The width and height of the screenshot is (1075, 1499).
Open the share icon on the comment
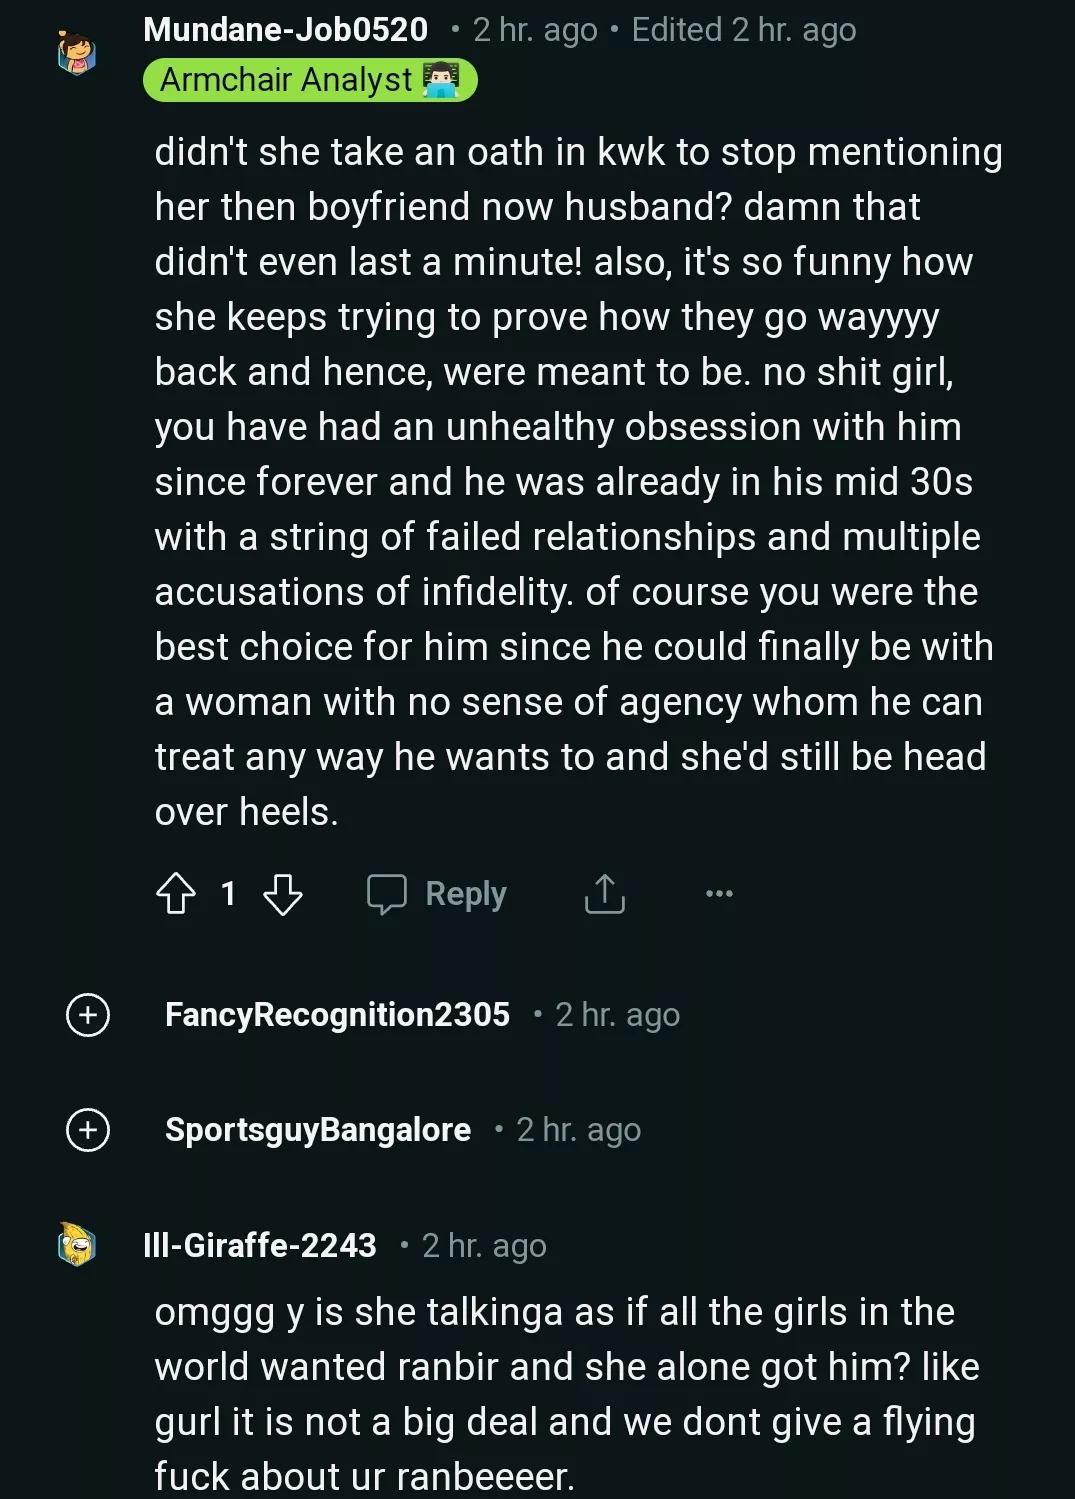click(x=604, y=893)
